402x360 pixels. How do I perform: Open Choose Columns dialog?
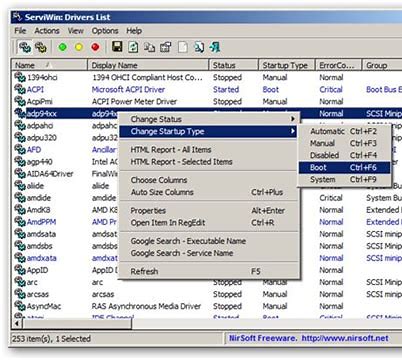click(x=209, y=180)
